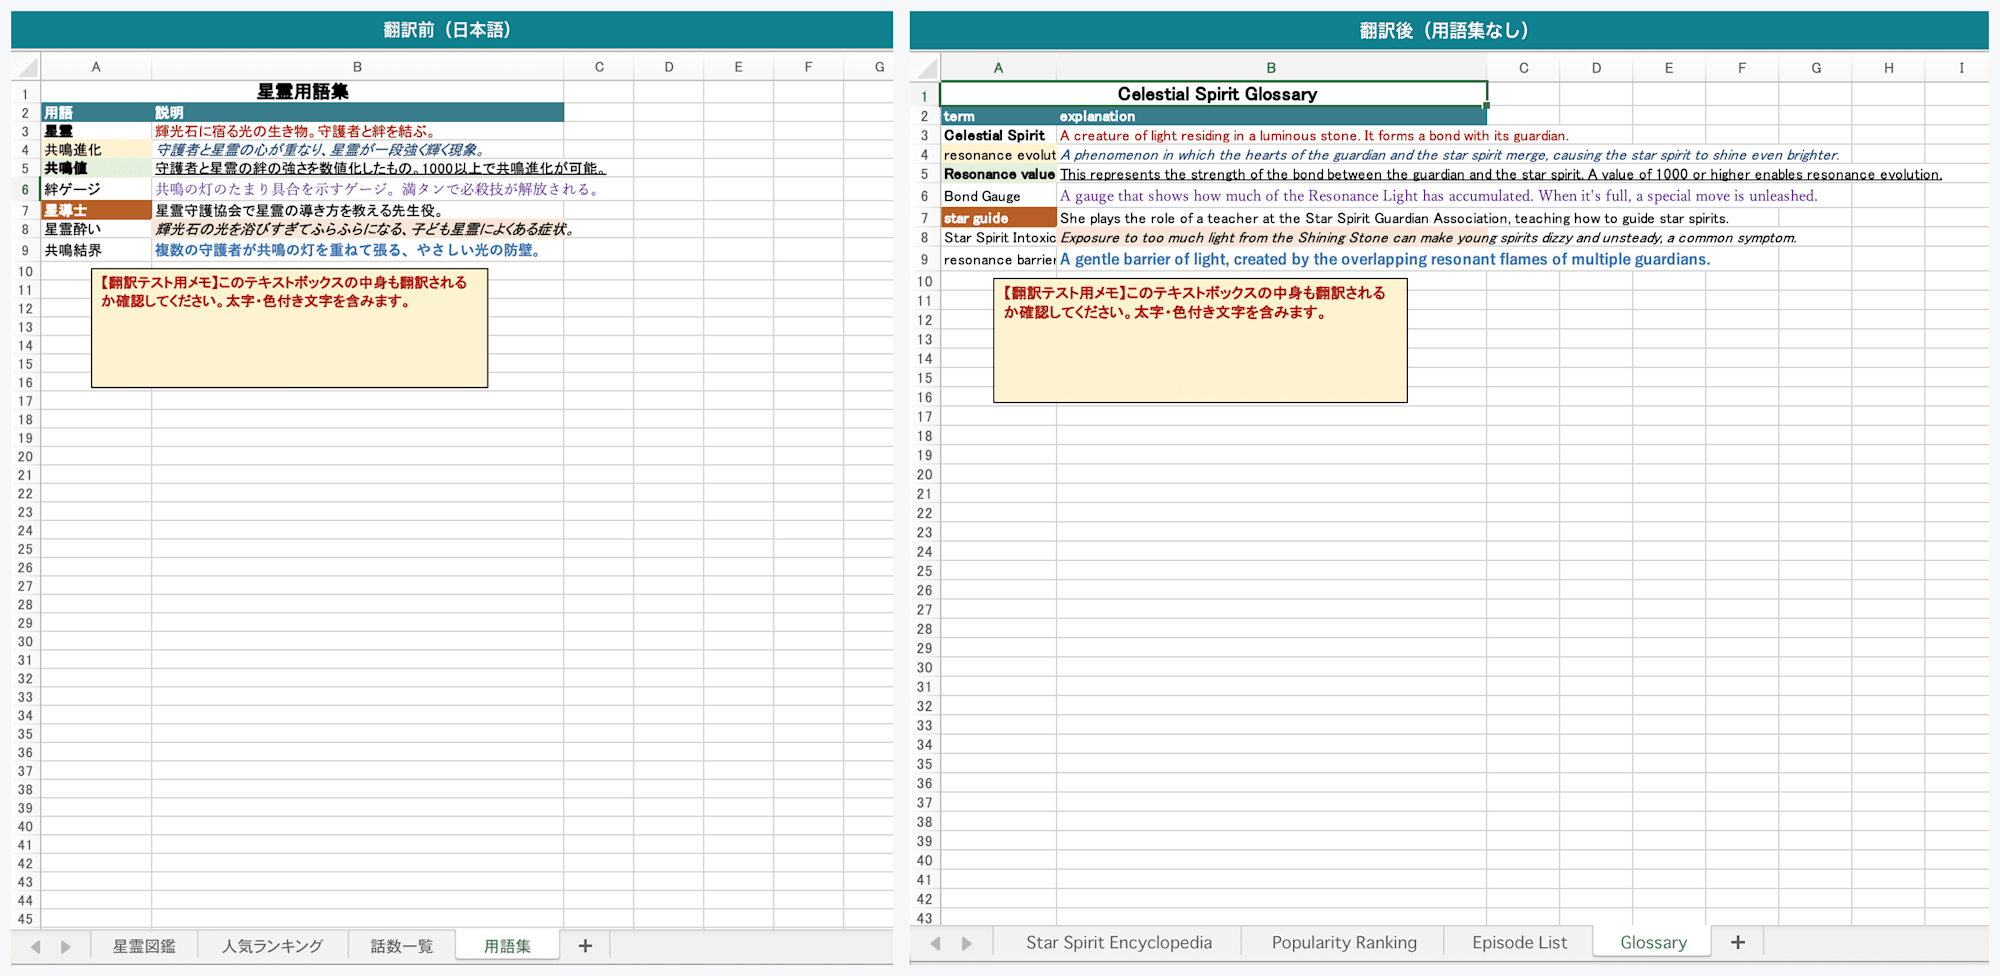Click the 翻訳後（用語集なし）panel header

coord(1449,30)
